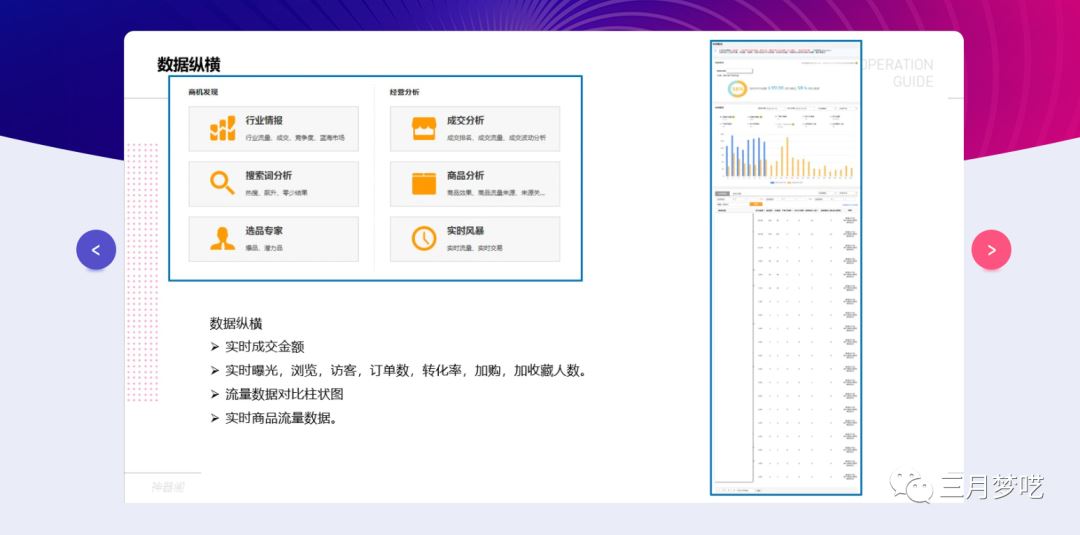Screen dimensions: 1080x535
Task: Click the 搜索词分析 magnifier icon
Action: (x=222, y=183)
